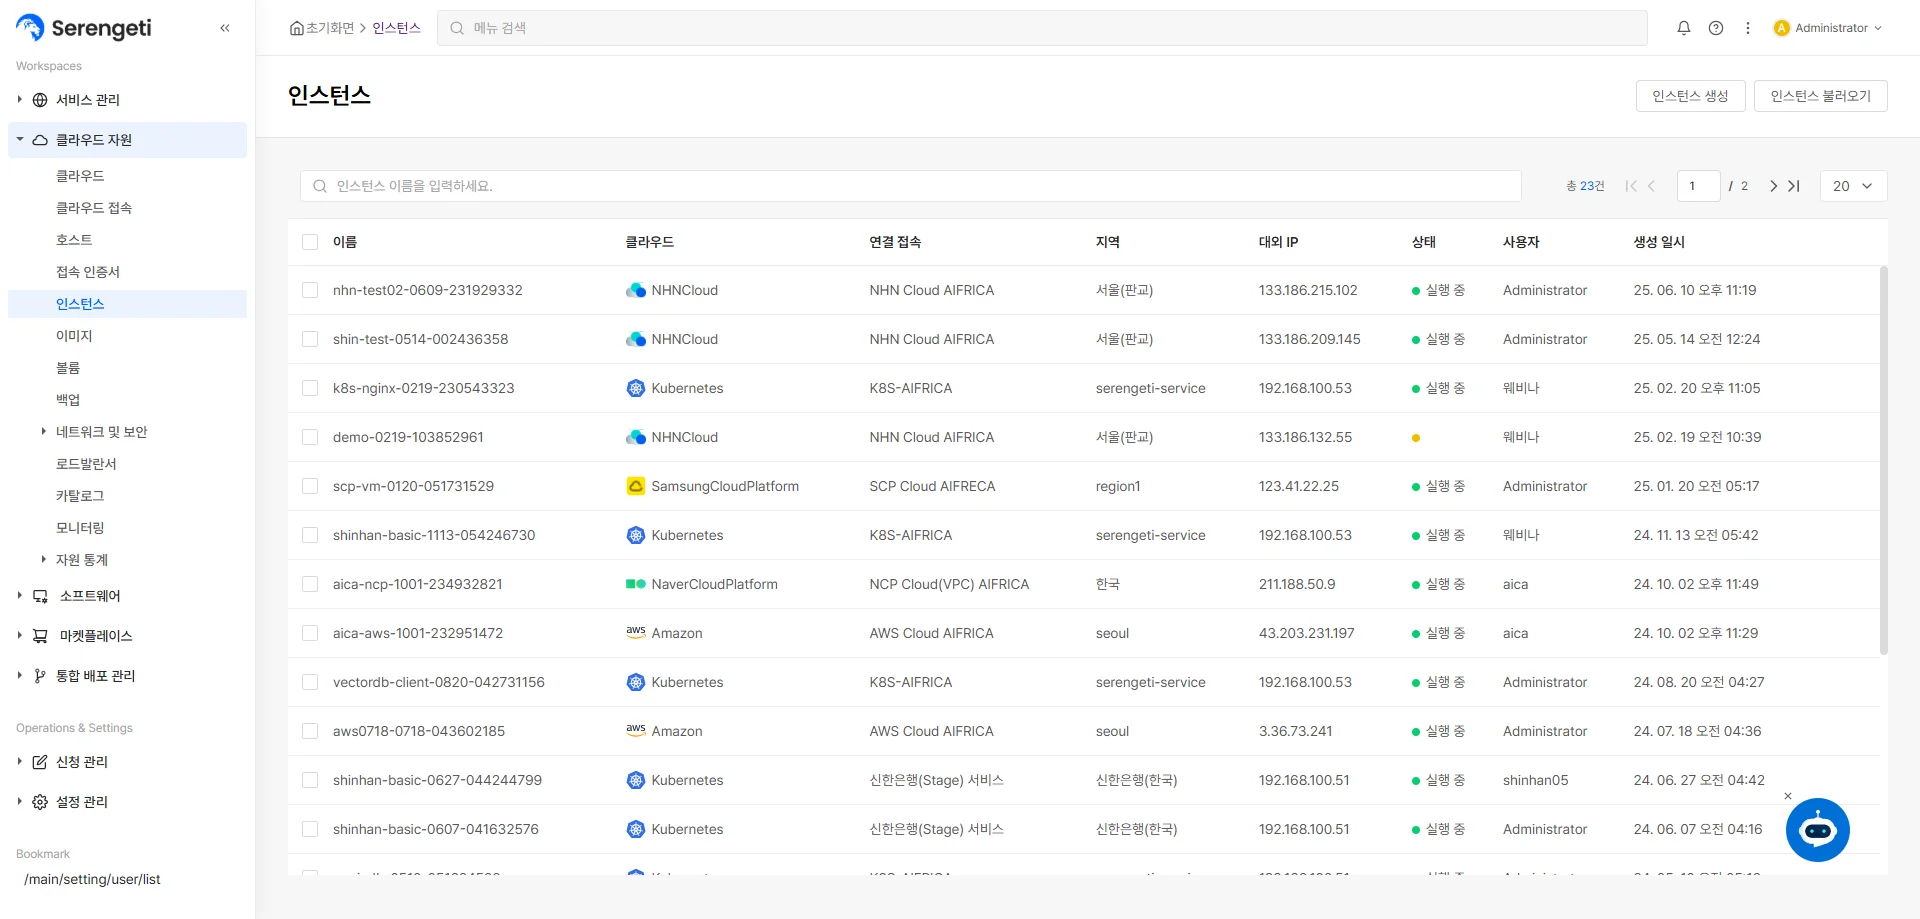
Task: Open the 이미지 menu in sidebar
Action: pos(74,336)
